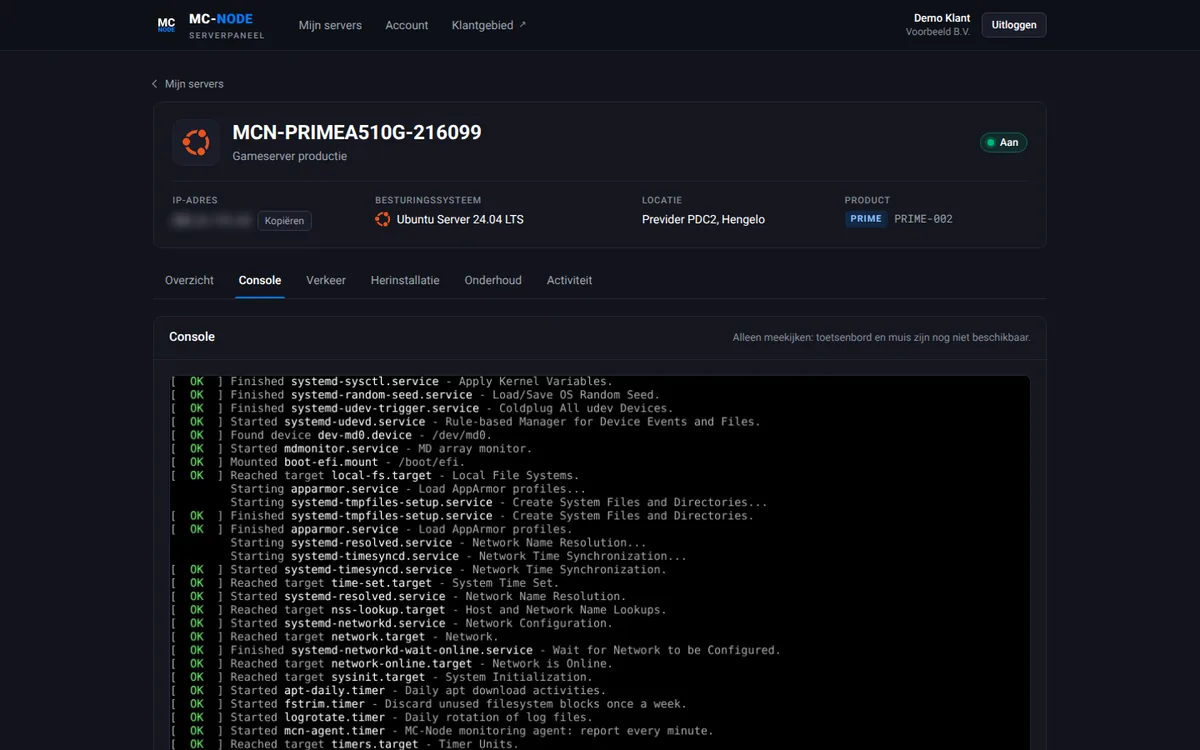The height and width of the screenshot is (750, 1200).
Task: Click the external link arrow beside Klantgebied
Action: (522, 25)
